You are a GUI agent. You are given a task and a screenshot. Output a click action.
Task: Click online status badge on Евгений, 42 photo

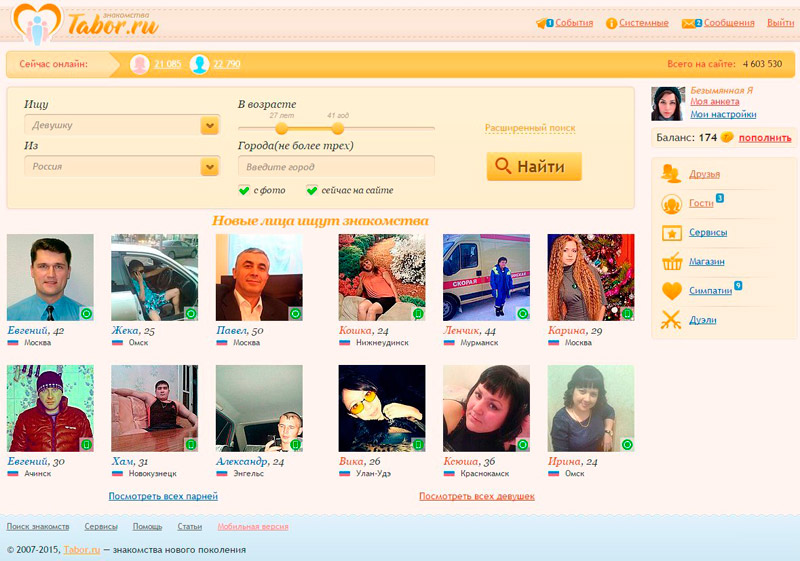point(87,314)
